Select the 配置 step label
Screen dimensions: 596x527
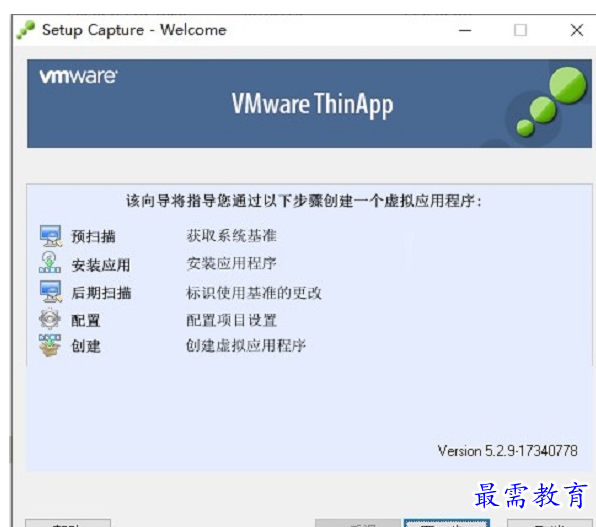(x=86, y=321)
